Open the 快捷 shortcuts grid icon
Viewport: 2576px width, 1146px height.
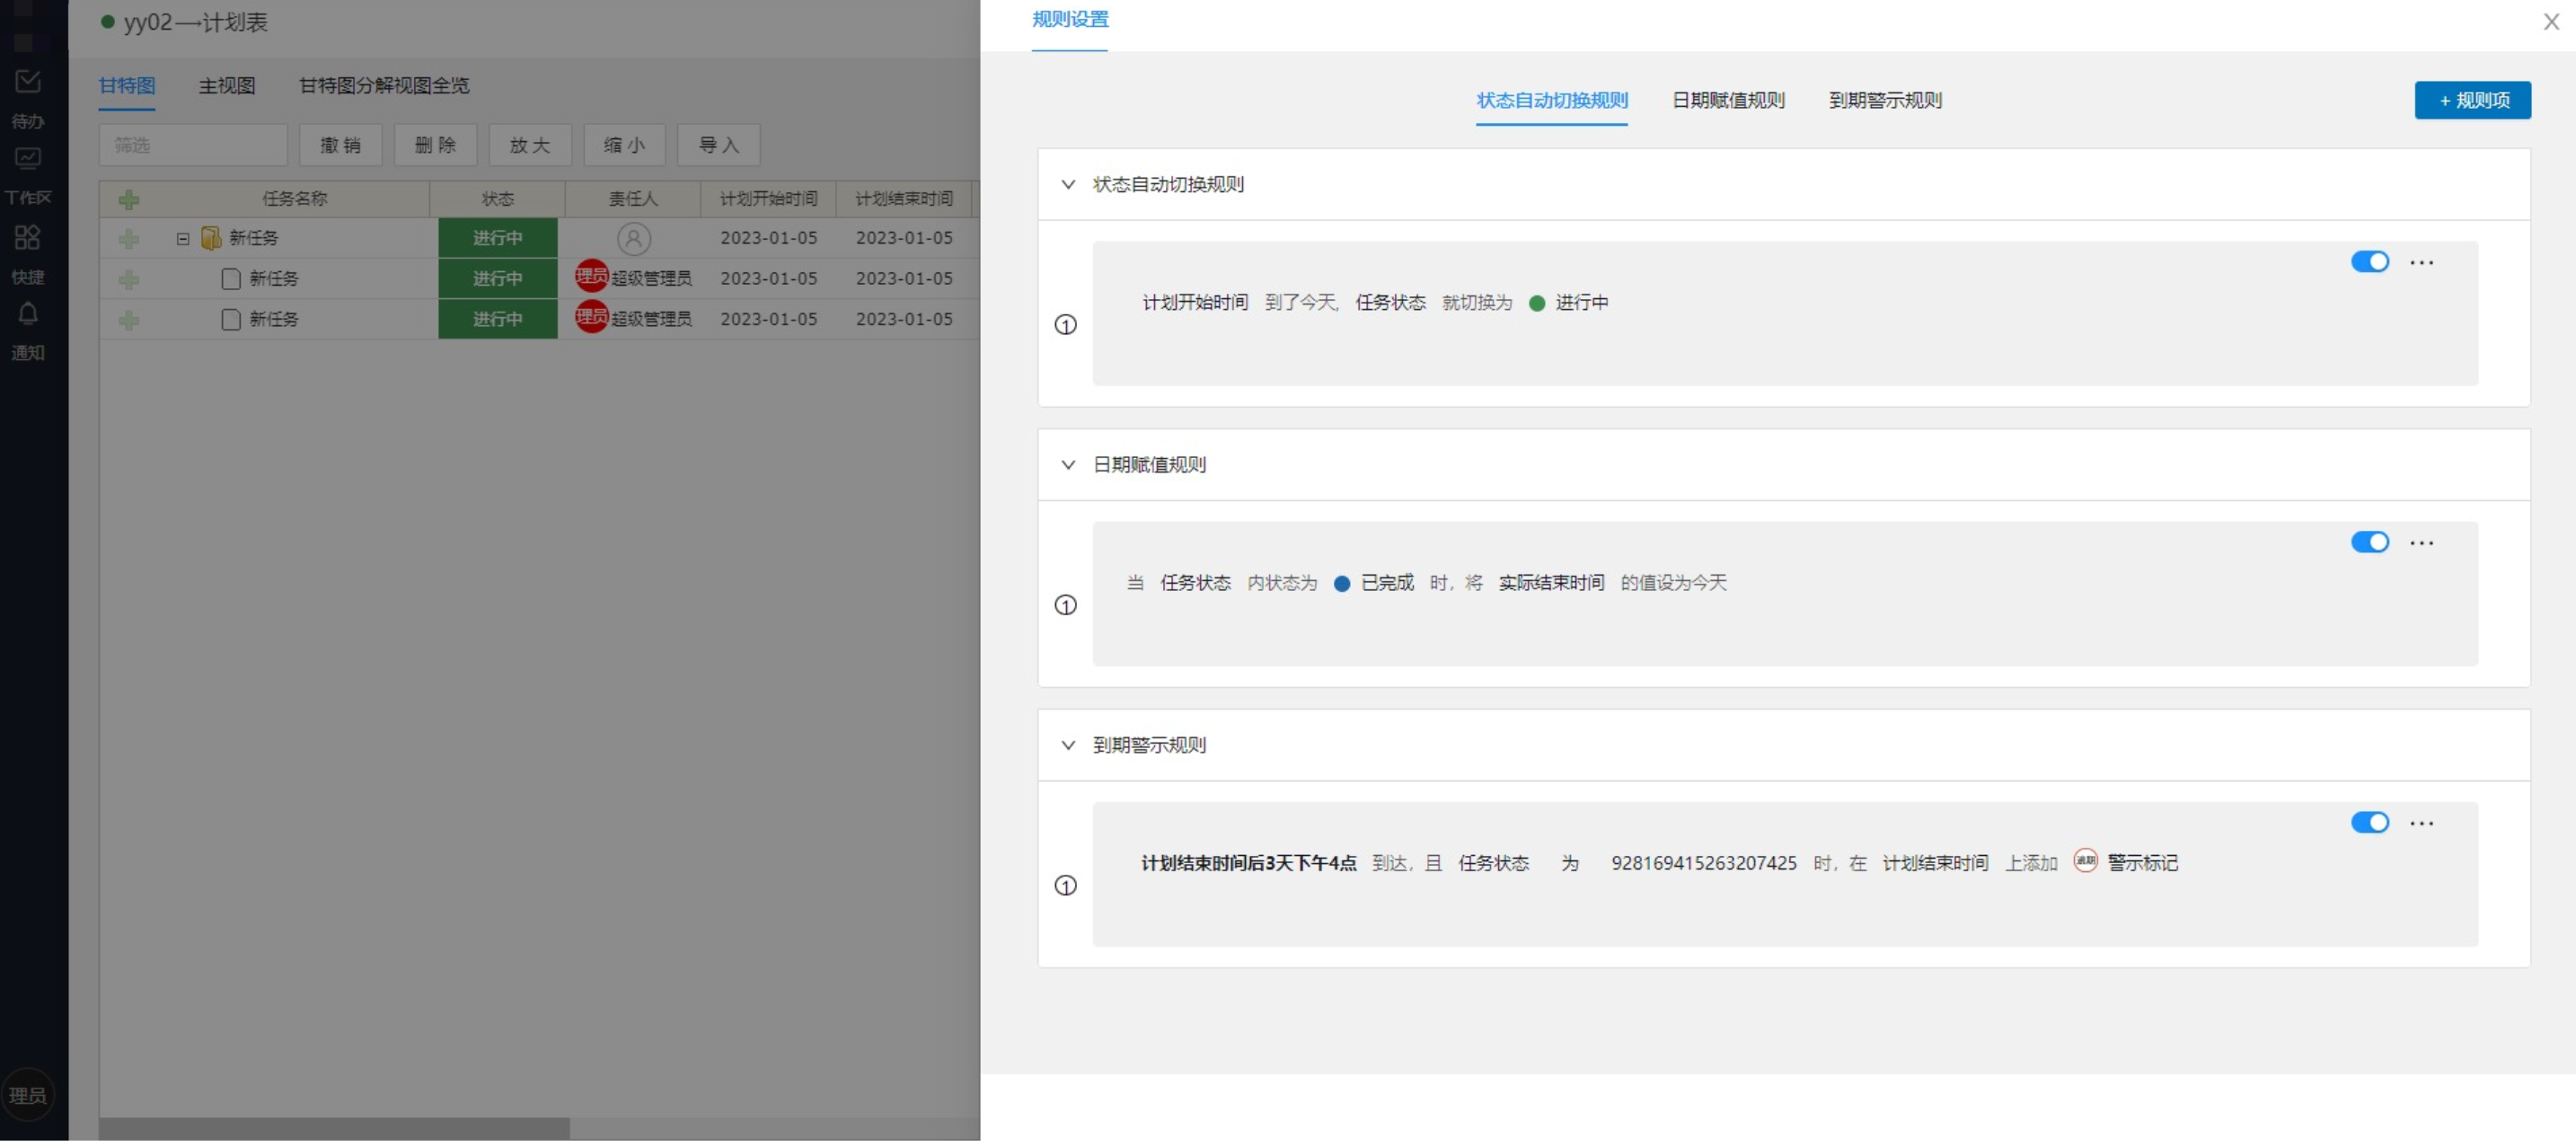coord(27,237)
